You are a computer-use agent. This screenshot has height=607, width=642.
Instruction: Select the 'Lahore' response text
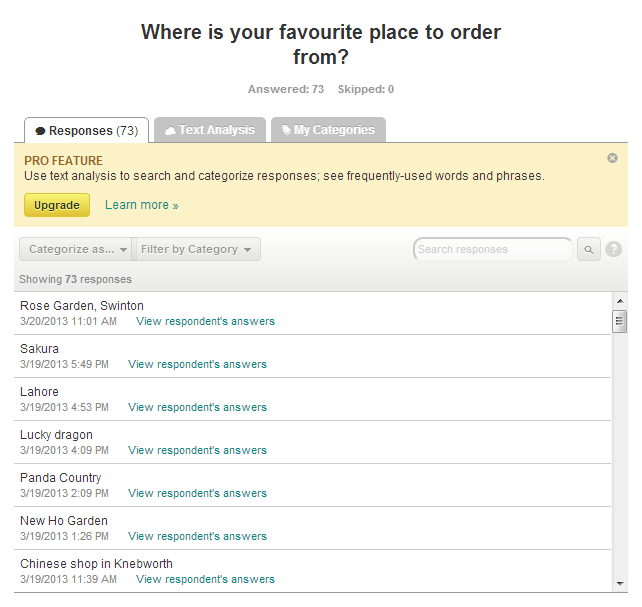[x=39, y=392]
